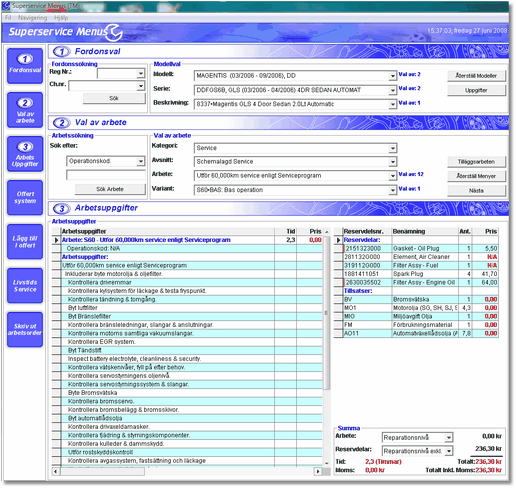Viewport: 516px width, 488px height.
Task: Expand the Operationskod search-by dropdown
Action: click(x=141, y=161)
